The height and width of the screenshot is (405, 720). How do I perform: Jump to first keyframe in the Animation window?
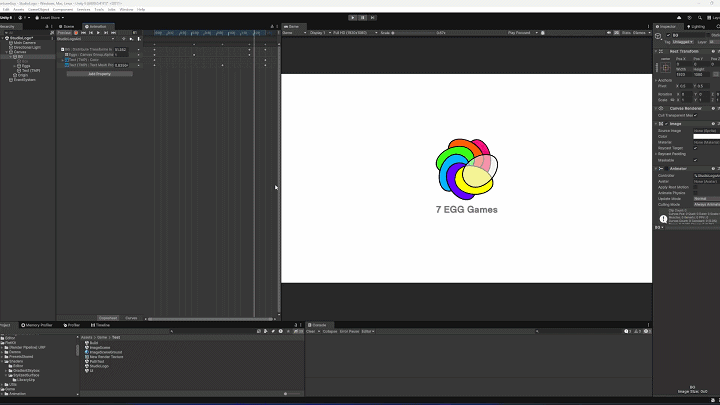[84, 33]
